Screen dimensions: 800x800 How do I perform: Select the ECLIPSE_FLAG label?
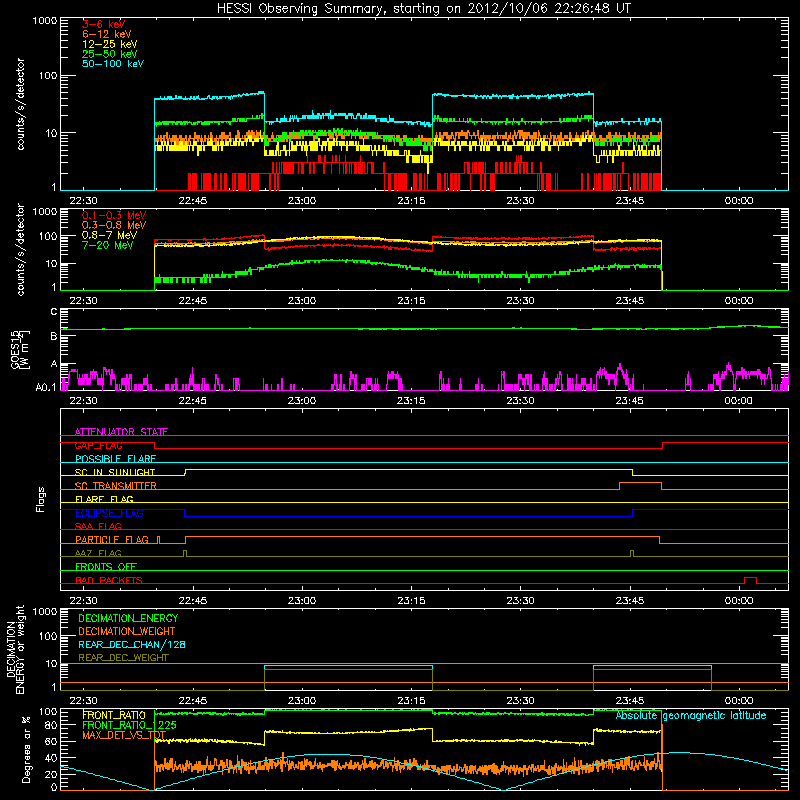pos(109,513)
